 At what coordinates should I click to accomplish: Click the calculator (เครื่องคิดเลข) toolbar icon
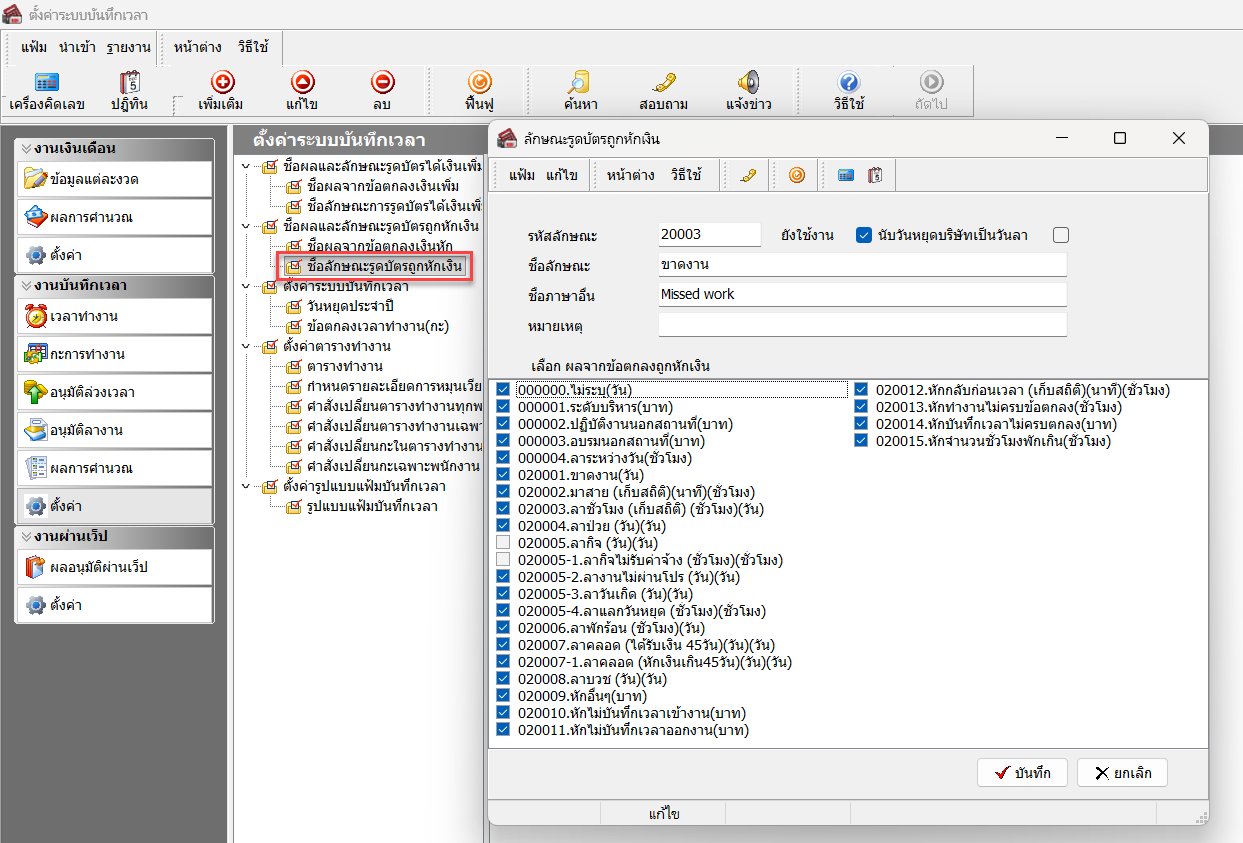tap(46, 84)
